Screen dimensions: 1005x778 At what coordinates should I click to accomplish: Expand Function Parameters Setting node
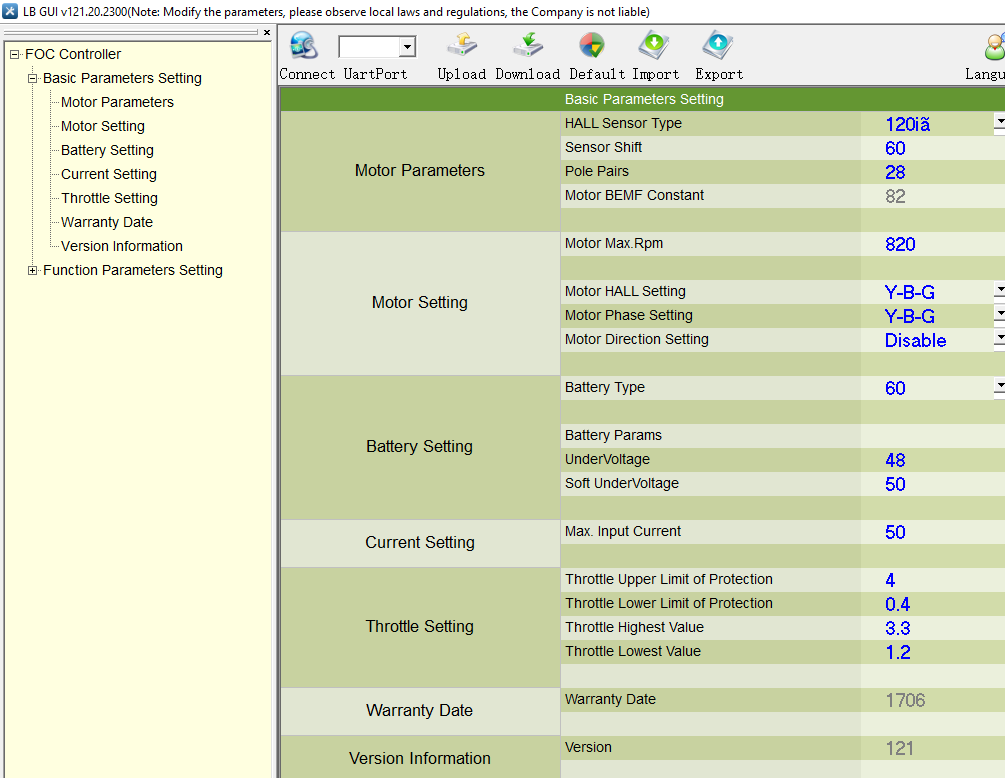click(x=33, y=271)
